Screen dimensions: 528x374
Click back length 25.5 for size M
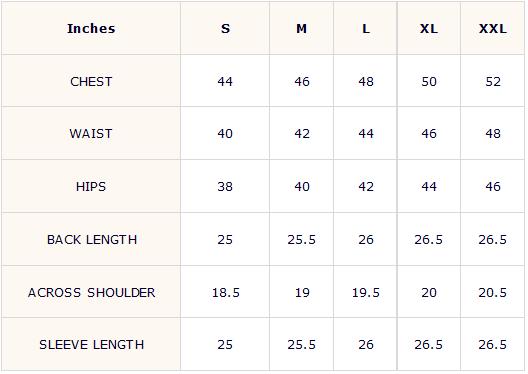301,239
